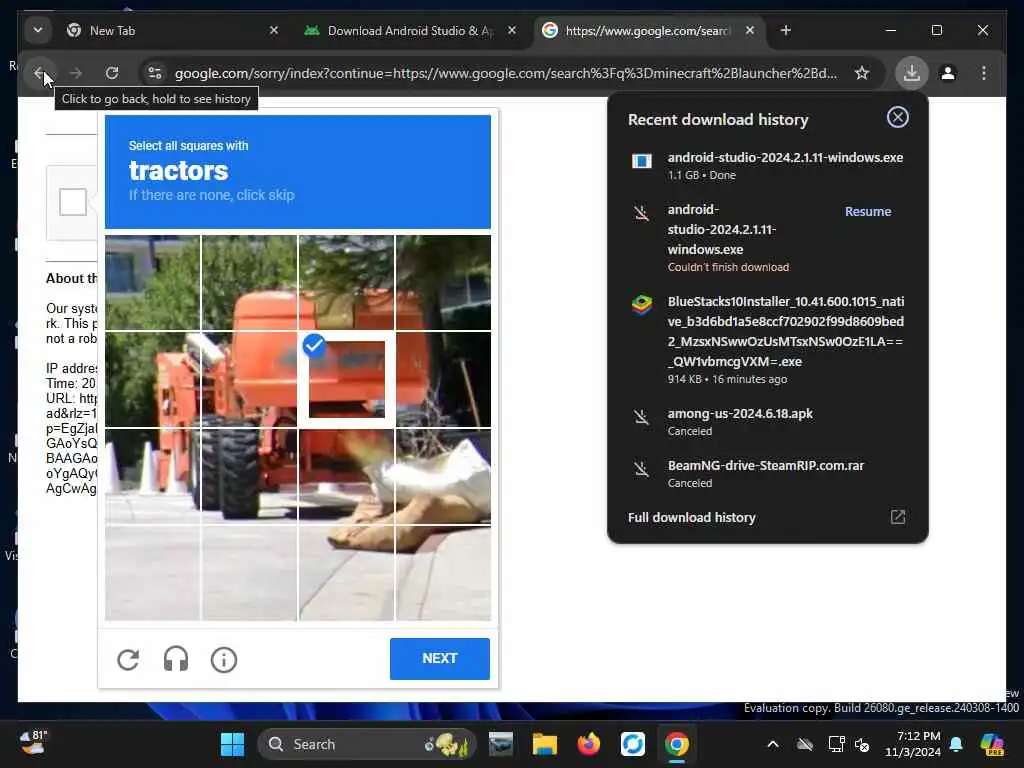
Task: Select the canceled BeamNG-drive-SteamRIP.com.rar entry
Action: (767, 473)
